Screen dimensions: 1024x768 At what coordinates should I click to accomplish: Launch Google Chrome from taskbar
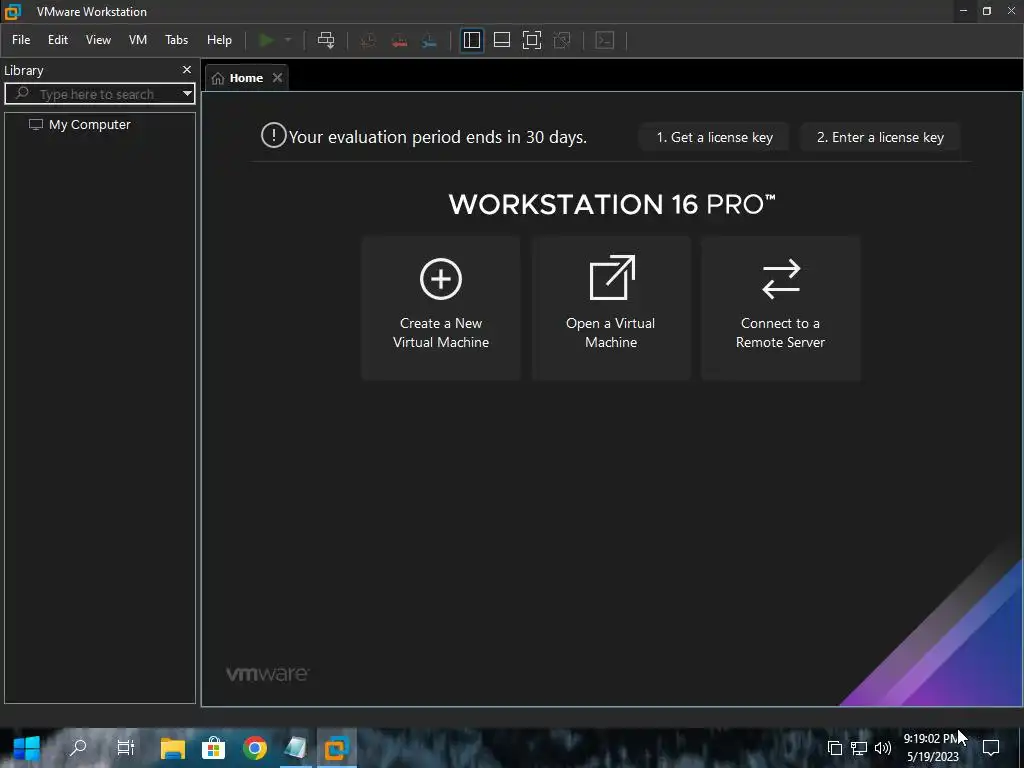pos(255,748)
